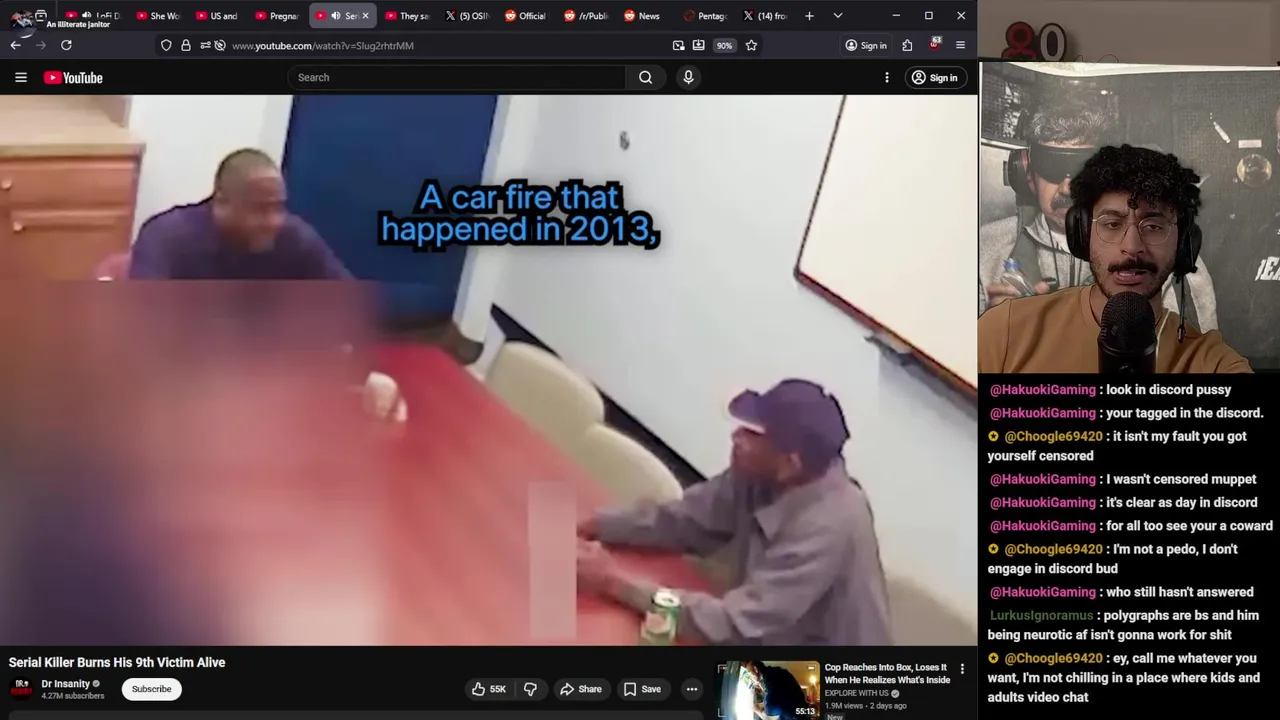Open a new browser tab with plus

click(x=809, y=16)
